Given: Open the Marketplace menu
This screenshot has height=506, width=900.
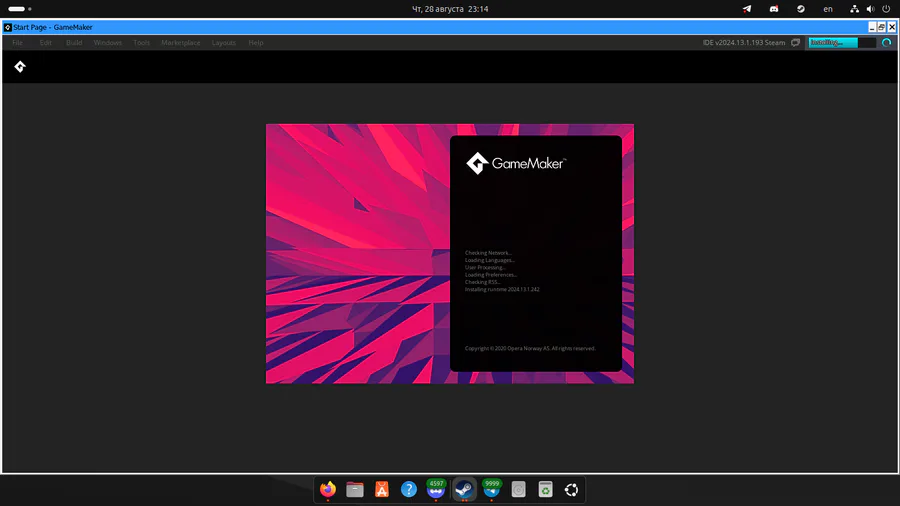Looking at the screenshot, I should [x=180, y=42].
